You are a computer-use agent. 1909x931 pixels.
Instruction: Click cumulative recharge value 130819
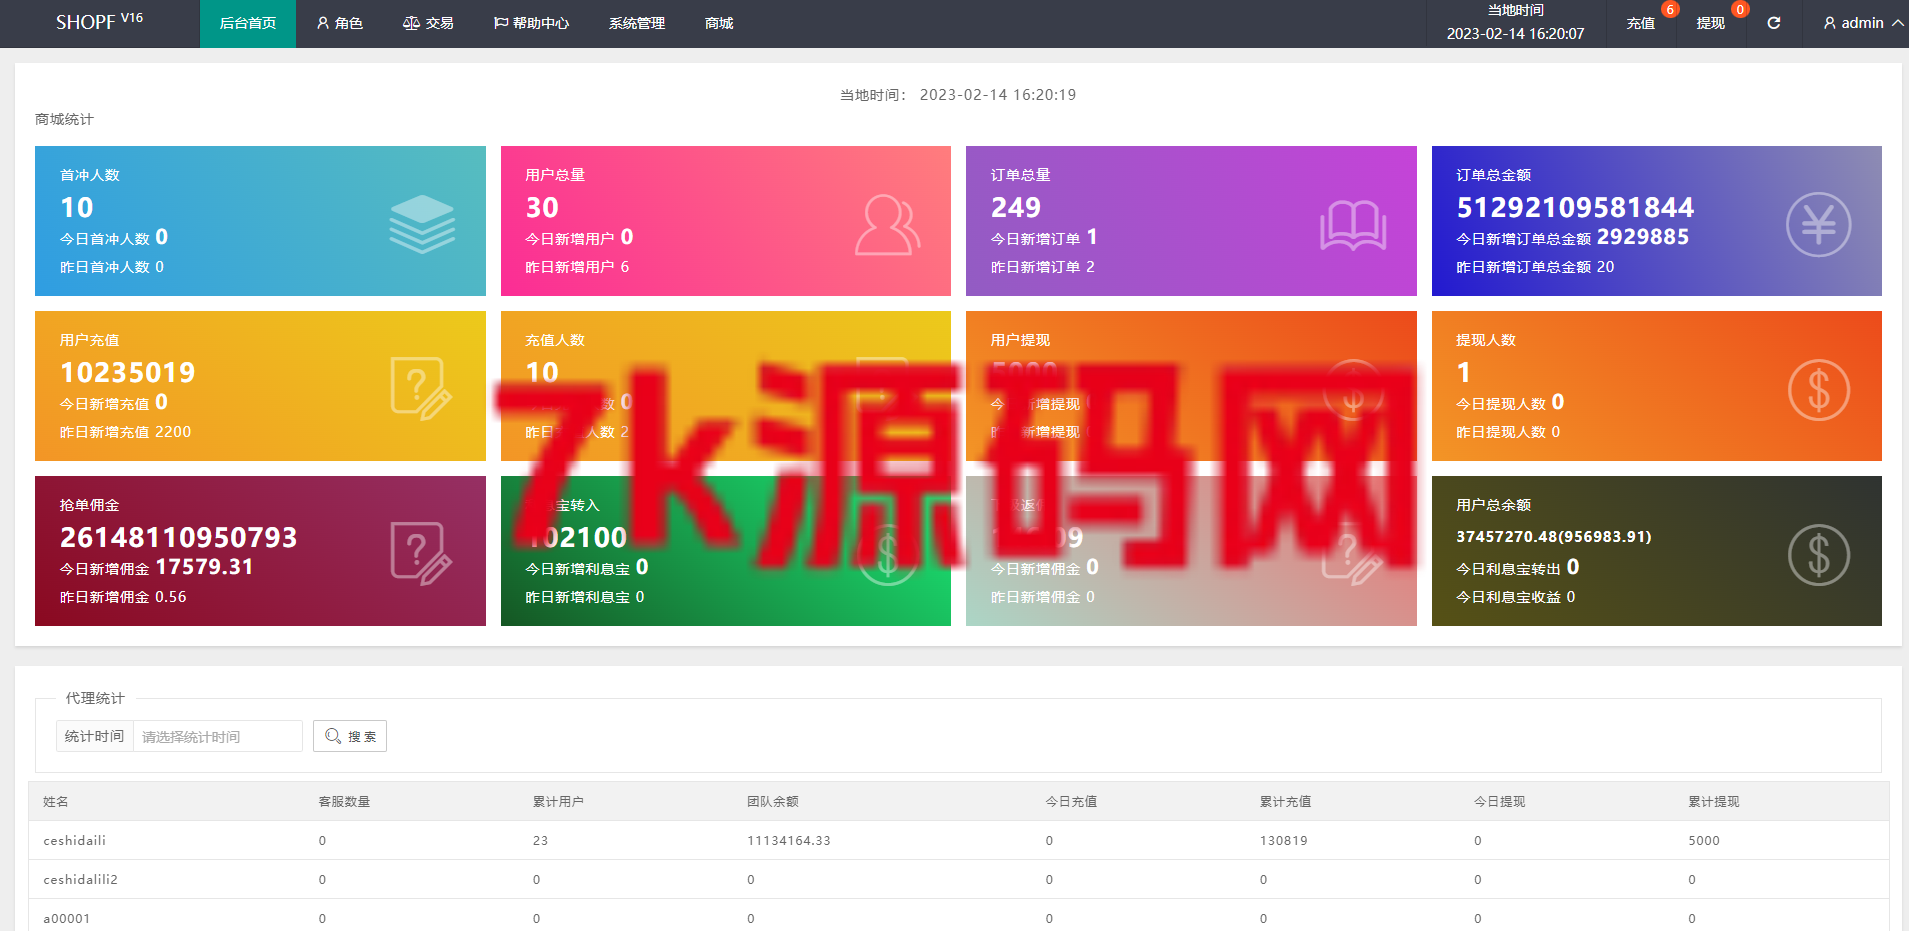coord(1284,840)
